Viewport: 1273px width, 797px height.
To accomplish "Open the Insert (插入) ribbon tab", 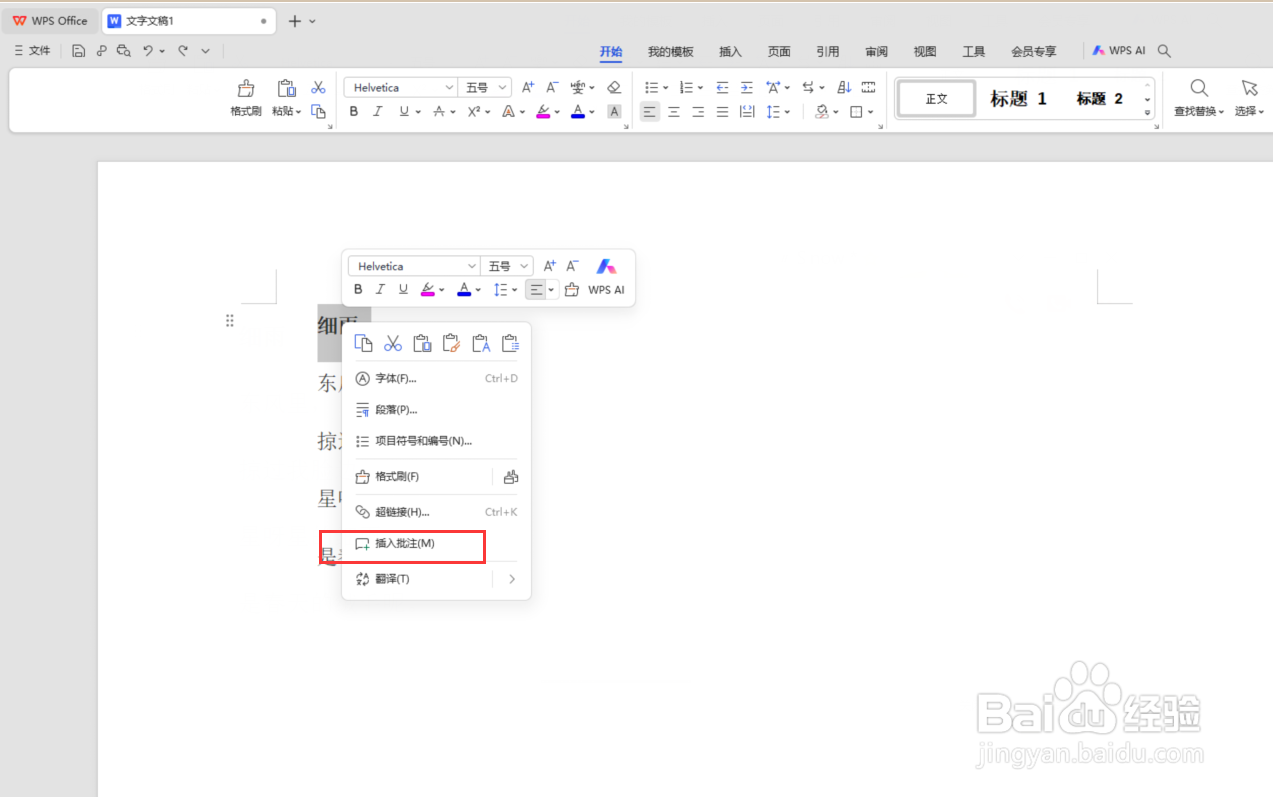I will click(x=730, y=51).
